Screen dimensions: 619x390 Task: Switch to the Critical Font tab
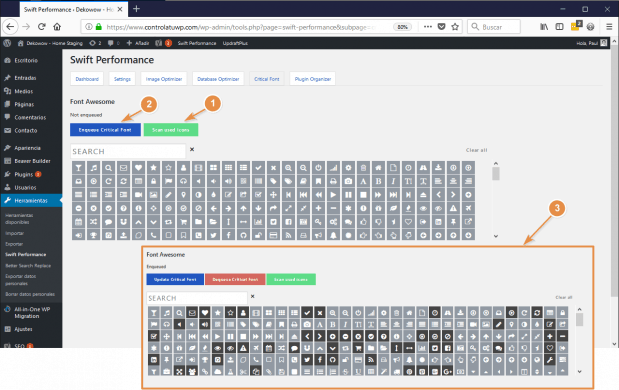266,79
